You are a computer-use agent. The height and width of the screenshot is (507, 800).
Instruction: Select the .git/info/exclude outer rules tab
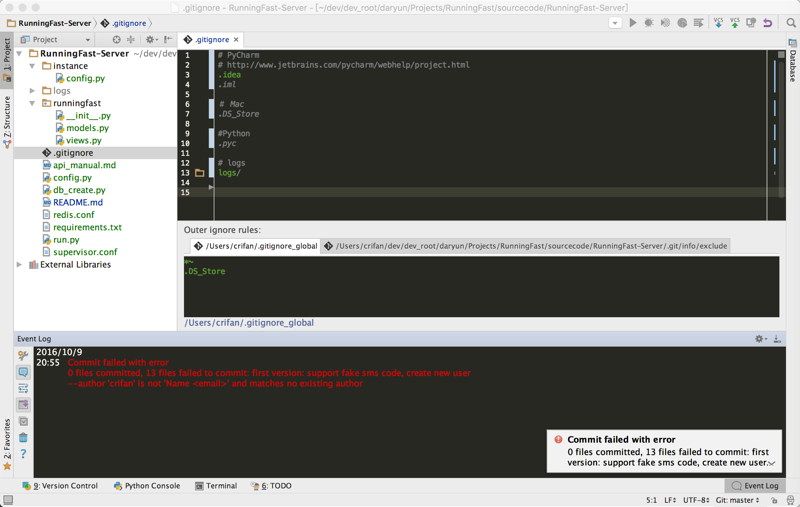point(526,246)
